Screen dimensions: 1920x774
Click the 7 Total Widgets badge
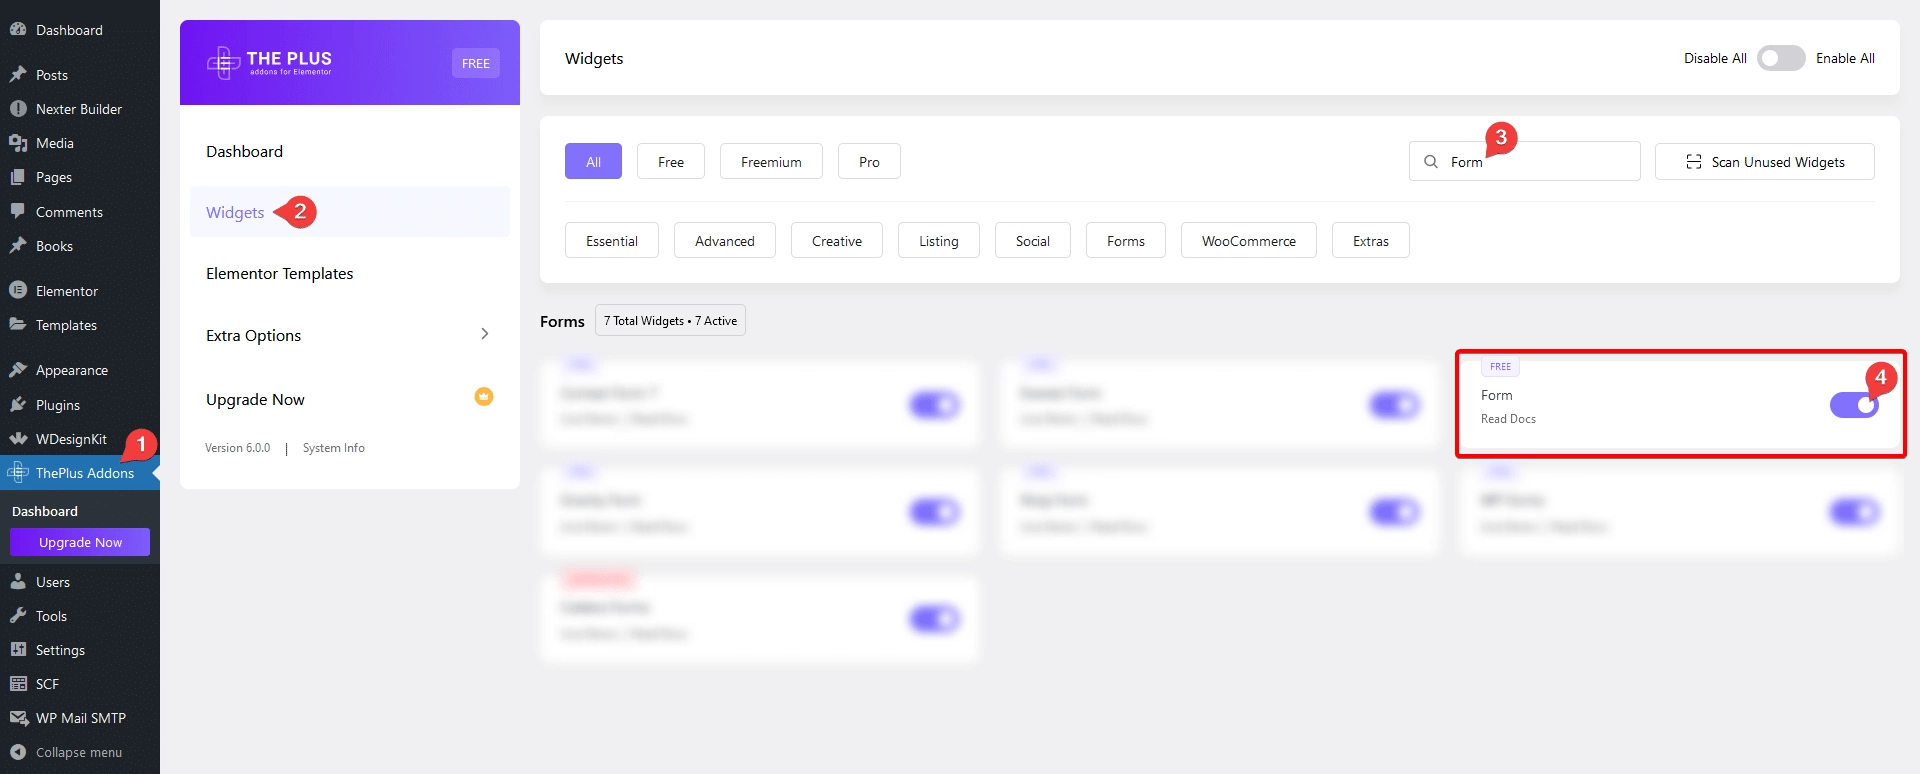tap(670, 320)
